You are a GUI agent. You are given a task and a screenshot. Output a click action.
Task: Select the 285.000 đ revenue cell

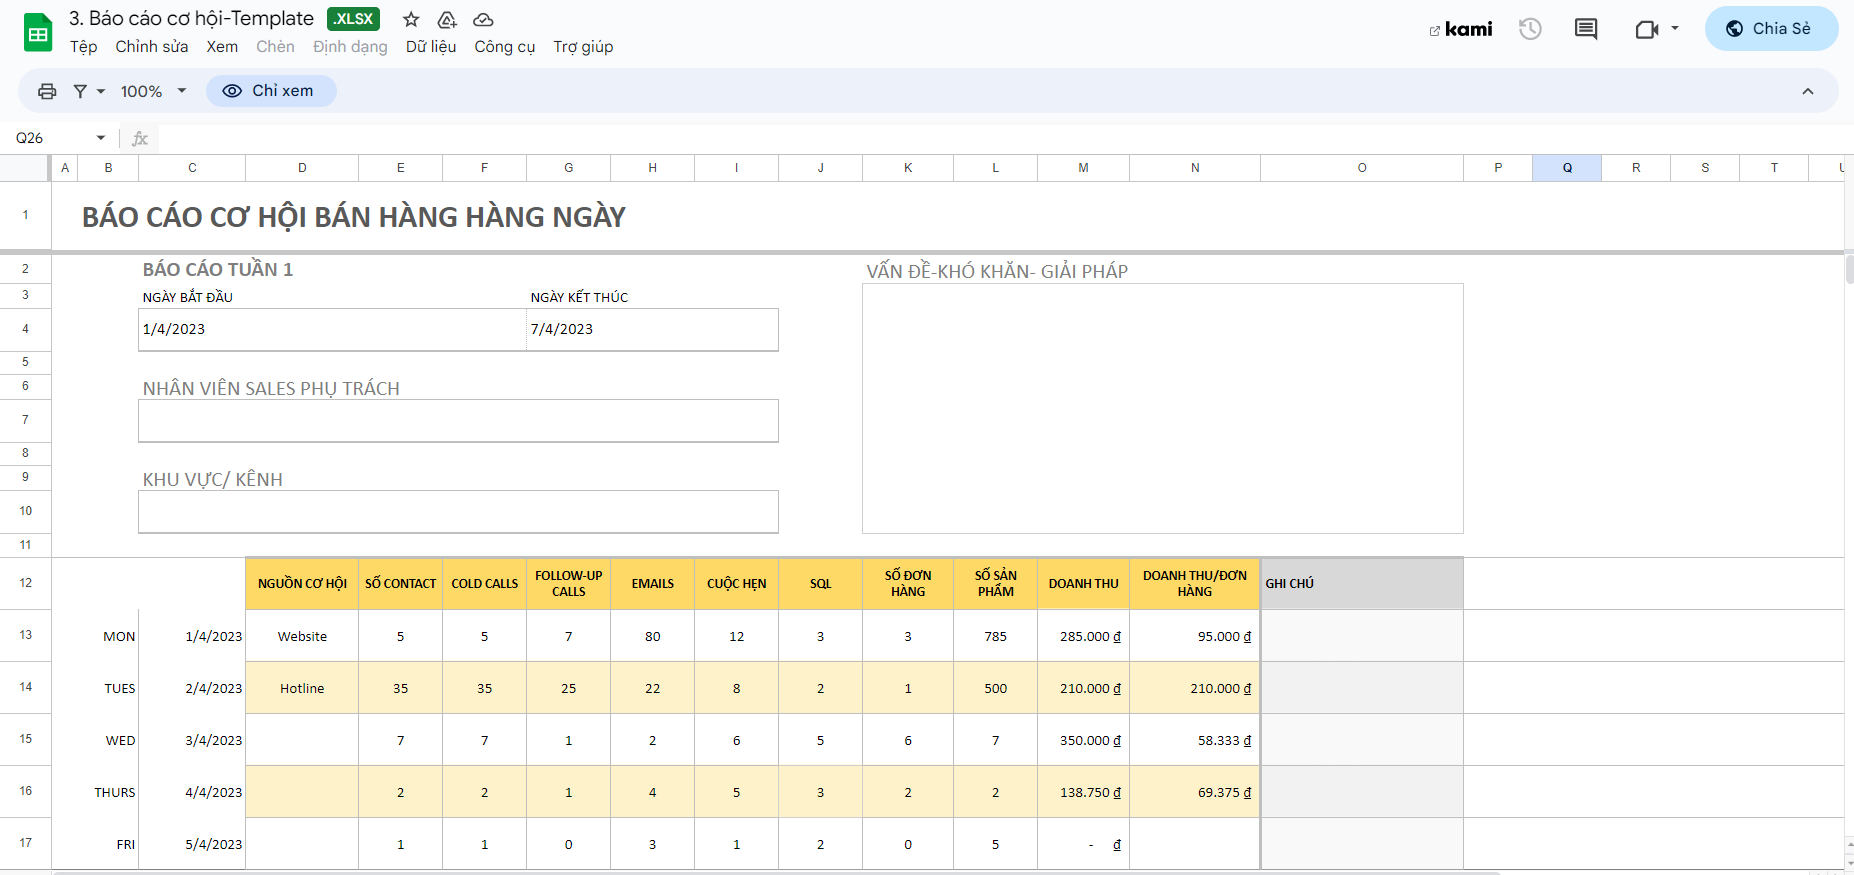[x=1083, y=636]
